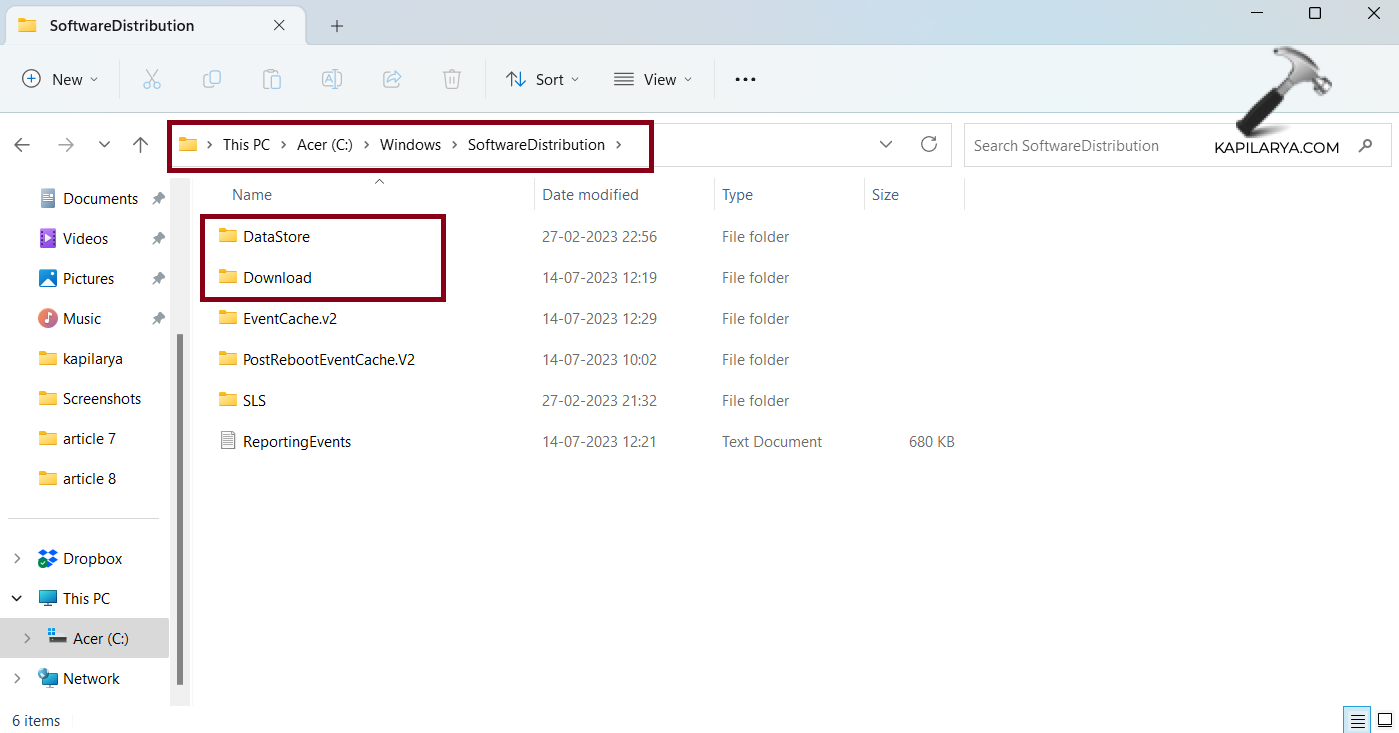Click the New button
Viewport: 1399px width, 733px height.
pos(60,79)
